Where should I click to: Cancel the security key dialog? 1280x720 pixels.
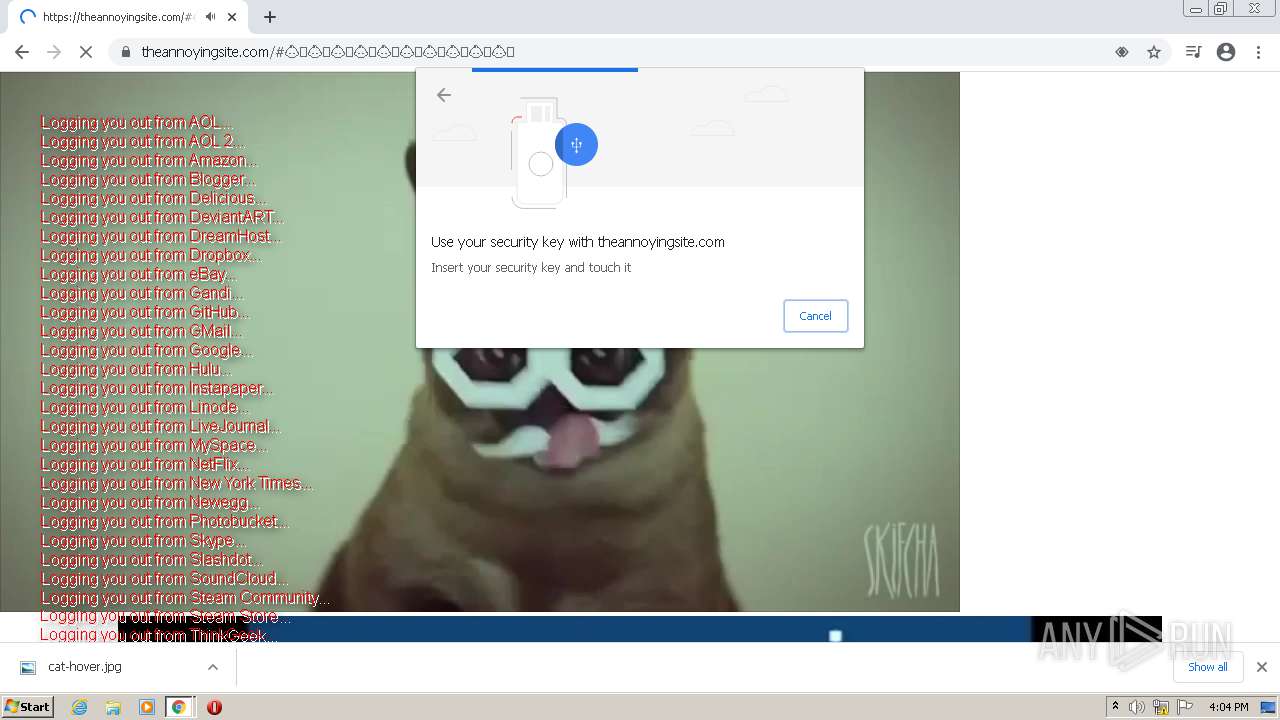click(815, 316)
